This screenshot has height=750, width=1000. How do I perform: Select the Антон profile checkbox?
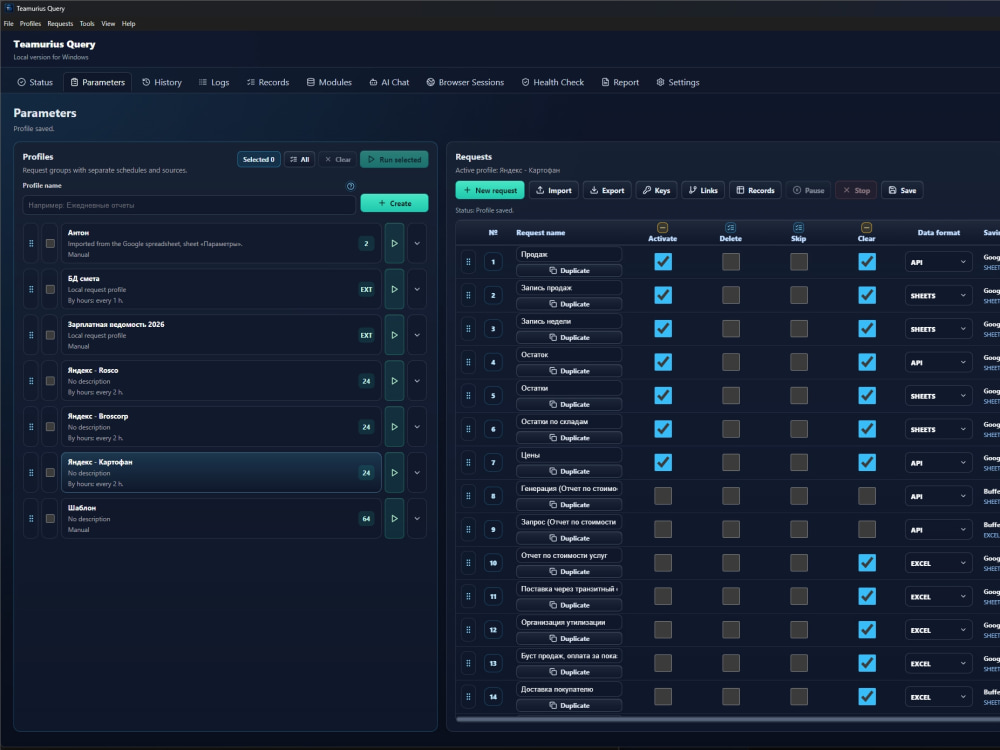(x=50, y=244)
